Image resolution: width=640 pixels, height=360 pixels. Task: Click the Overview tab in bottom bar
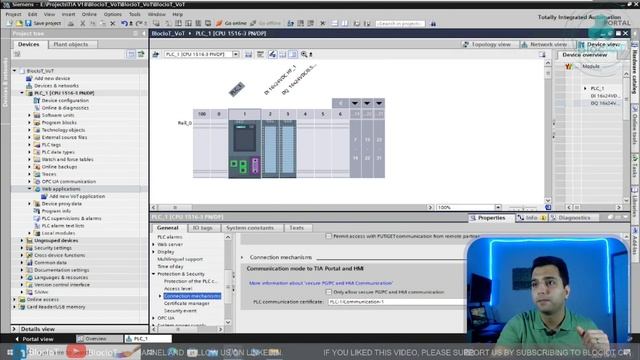coord(99,339)
